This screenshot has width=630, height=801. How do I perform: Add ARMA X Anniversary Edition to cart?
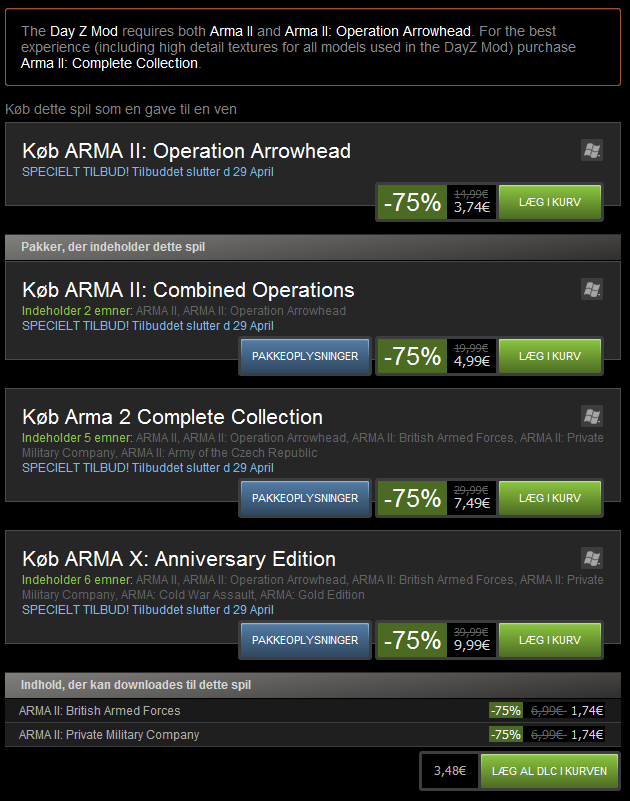pos(550,640)
